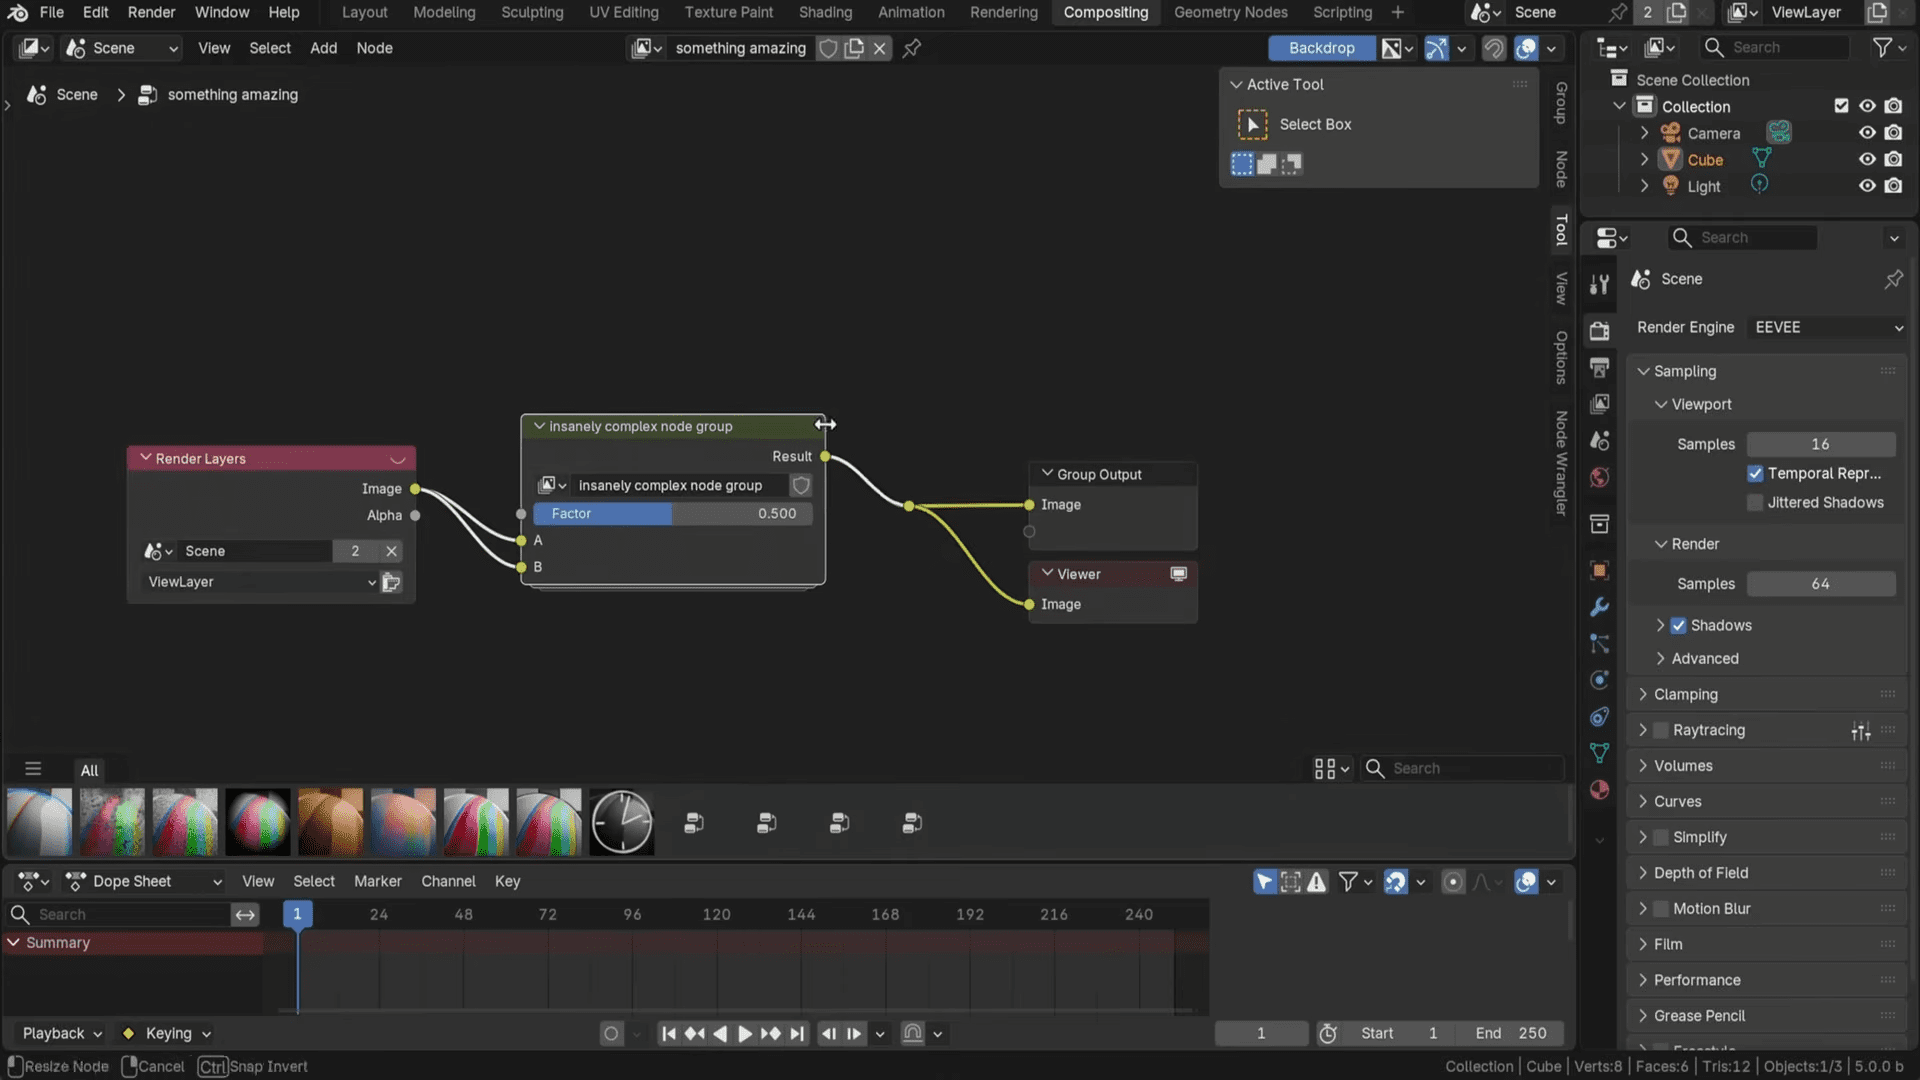
Task: Click the fake user shield on the node group
Action: coord(800,485)
